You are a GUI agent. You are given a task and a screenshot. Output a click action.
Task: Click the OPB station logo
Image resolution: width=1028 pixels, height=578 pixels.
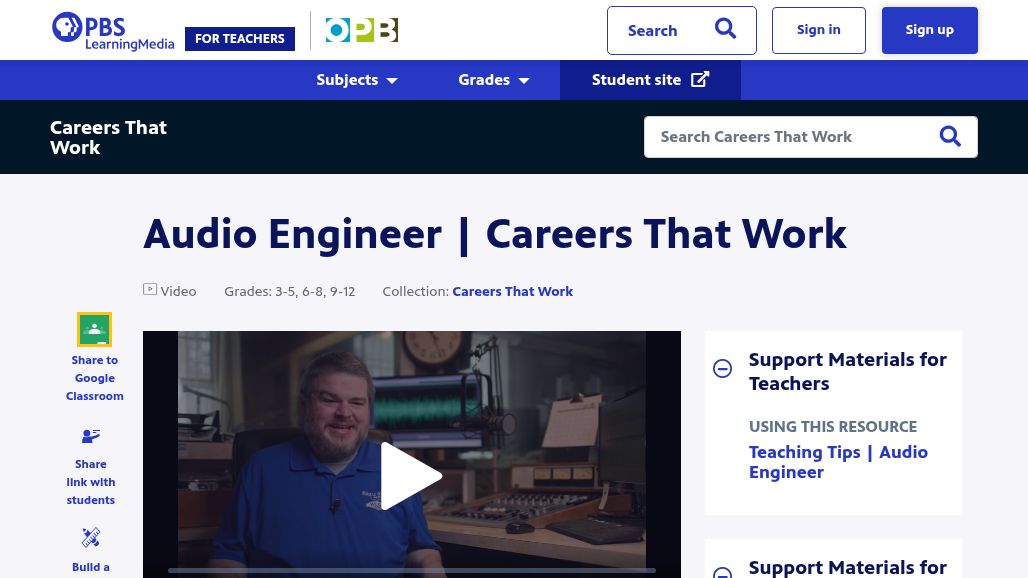pos(361,31)
